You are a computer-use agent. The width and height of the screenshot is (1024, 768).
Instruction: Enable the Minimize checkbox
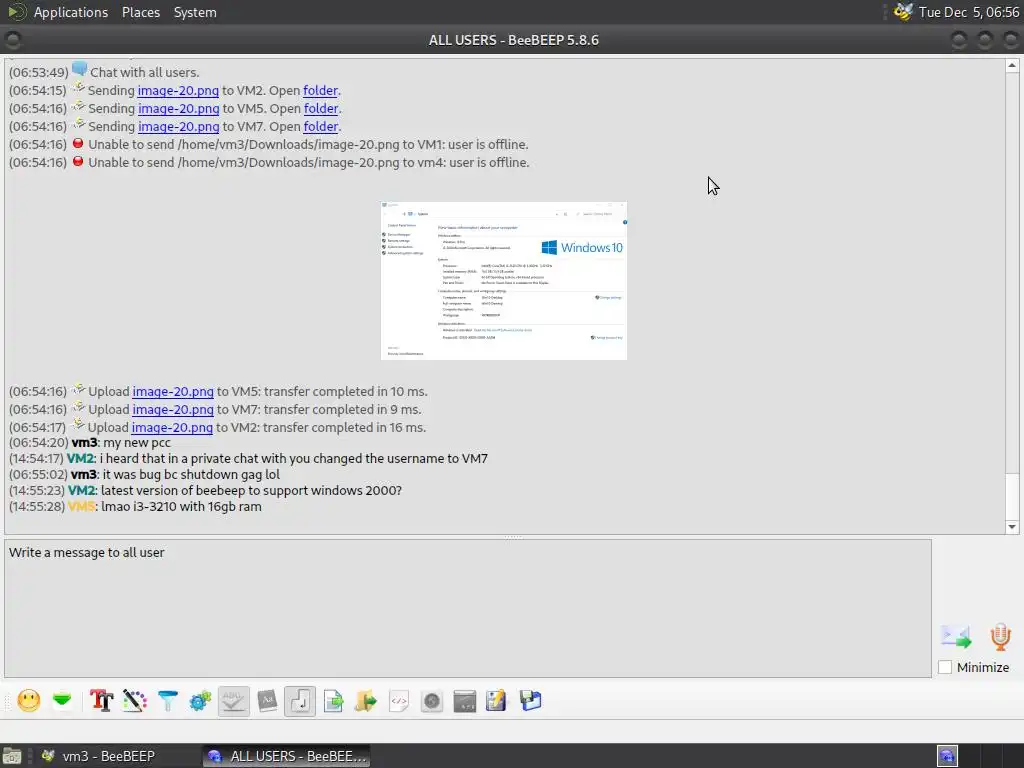click(944, 667)
